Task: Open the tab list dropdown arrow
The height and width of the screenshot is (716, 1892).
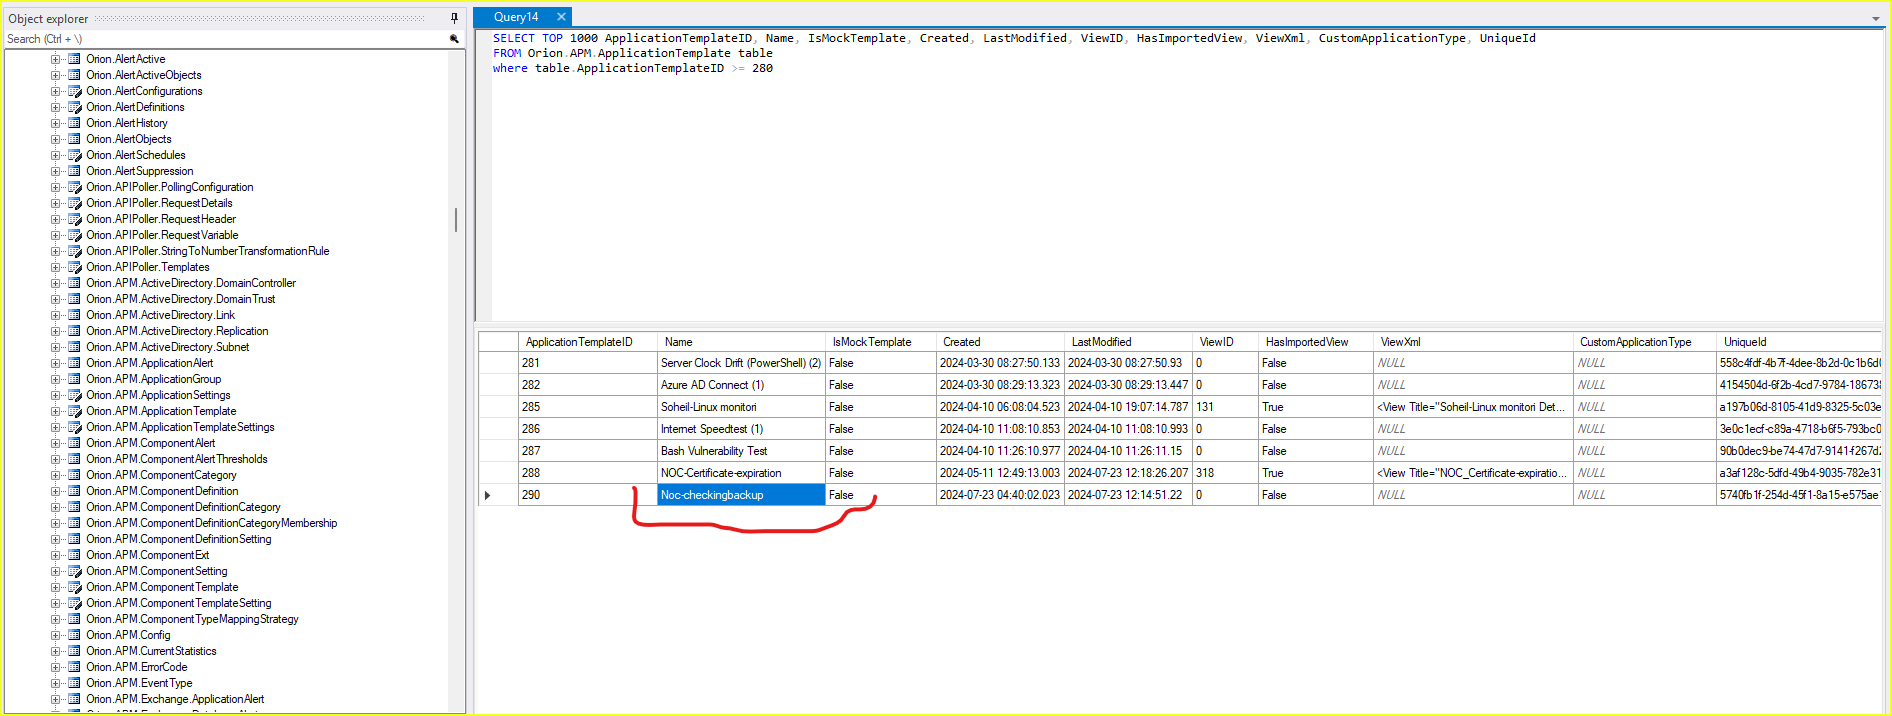Action: click(x=1875, y=19)
